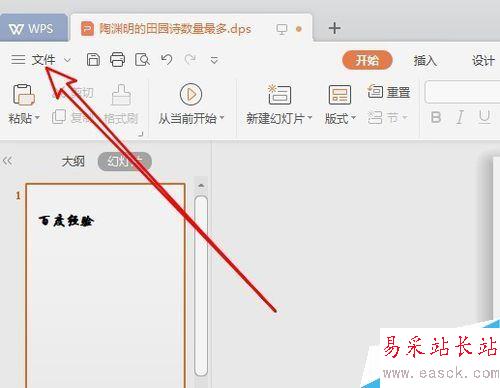
Task: Expand the quick access toolbar customize arrow
Action: point(214,60)
